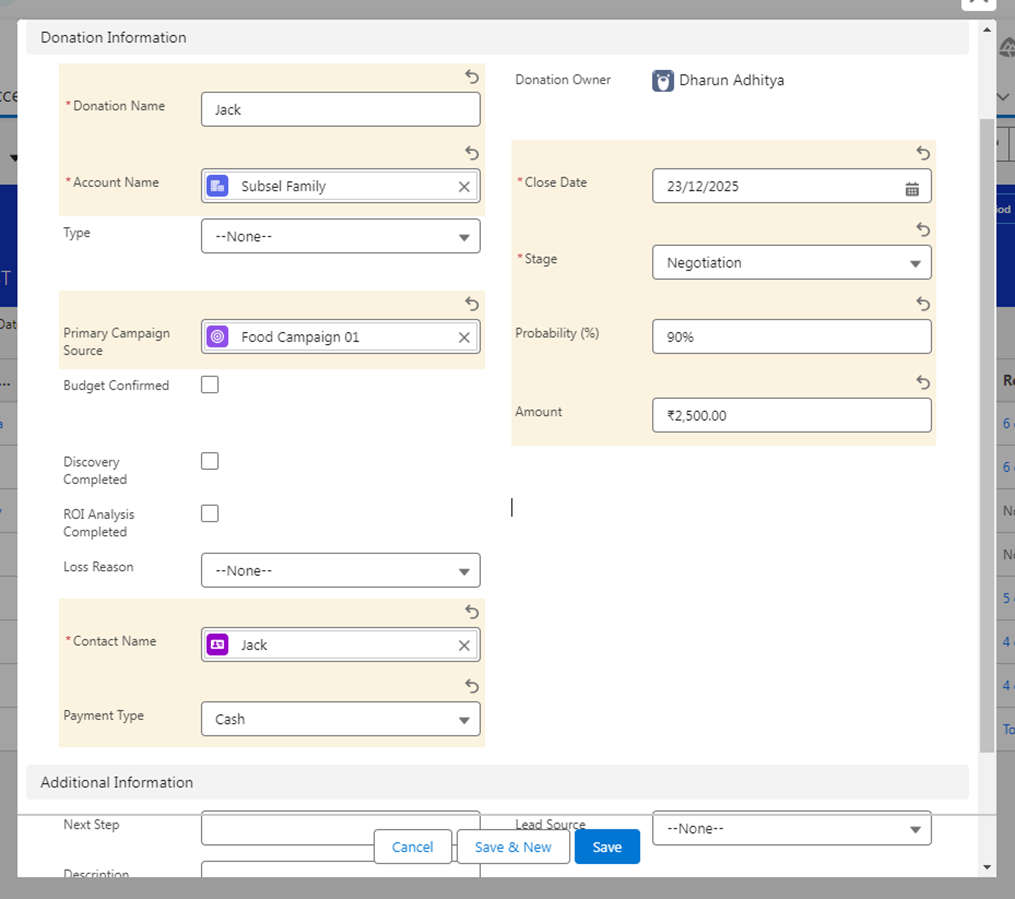Screen dimensions: 1015x899
Task: Toggle the Budget Confirmed checkbox
Action: pos(210,384)
